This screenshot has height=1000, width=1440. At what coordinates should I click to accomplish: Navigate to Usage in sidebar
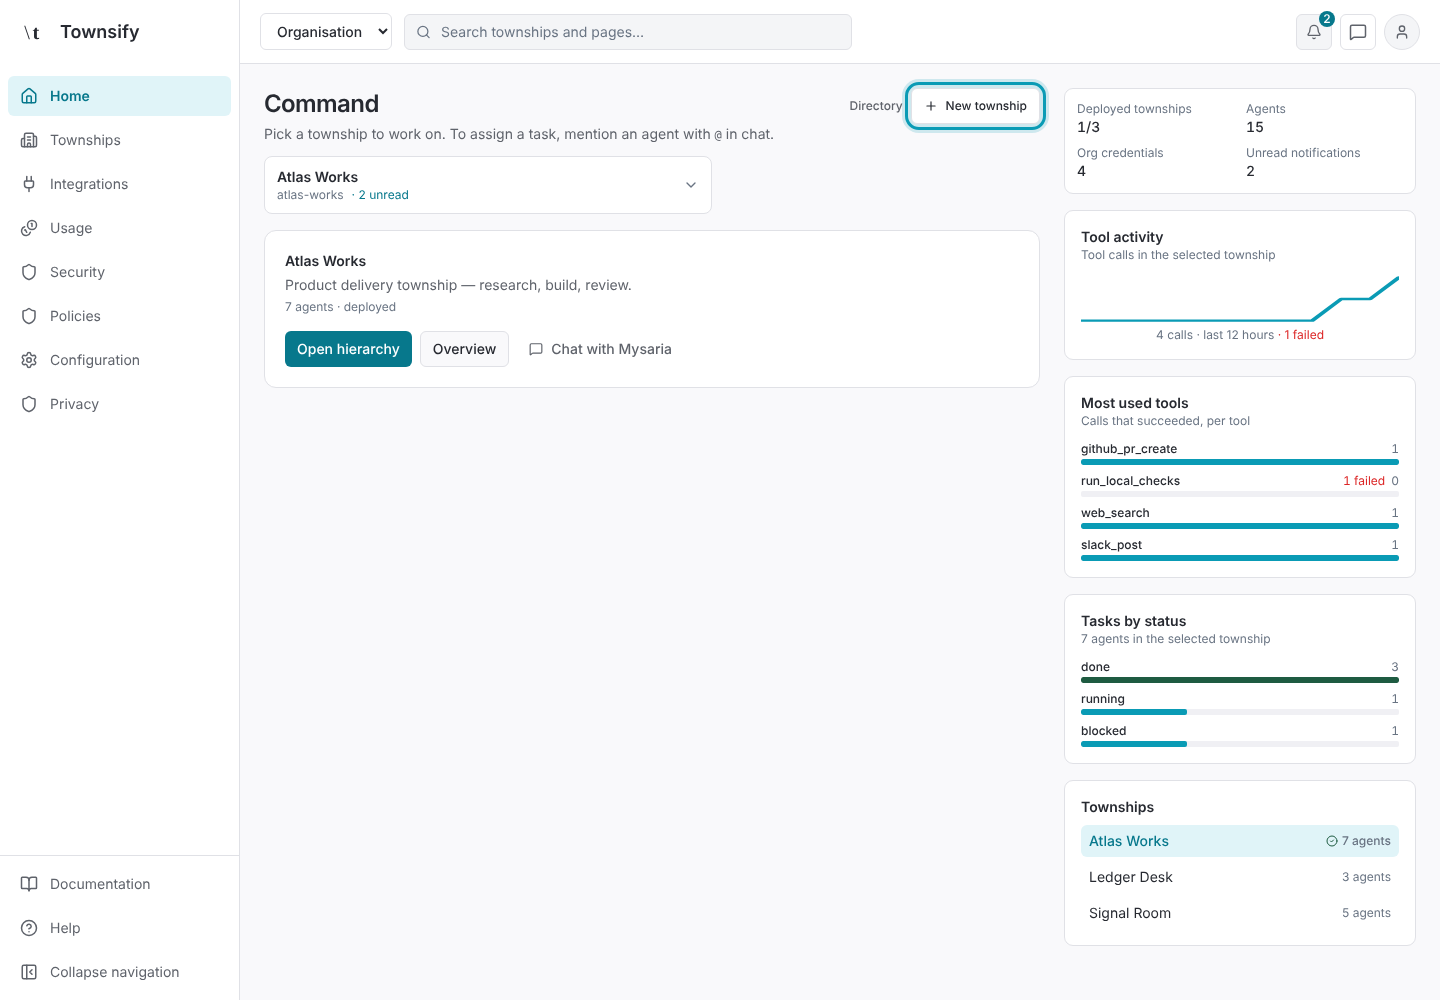coord(119,228)
